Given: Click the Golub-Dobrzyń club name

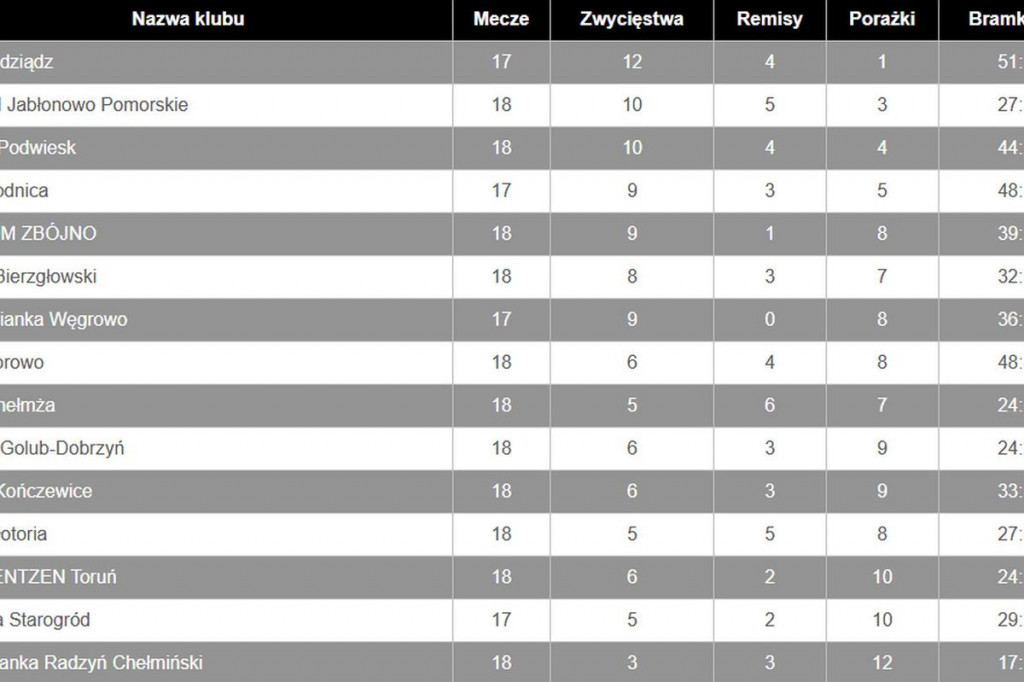Looking at the screenshot, I should (x=62, y=448).
